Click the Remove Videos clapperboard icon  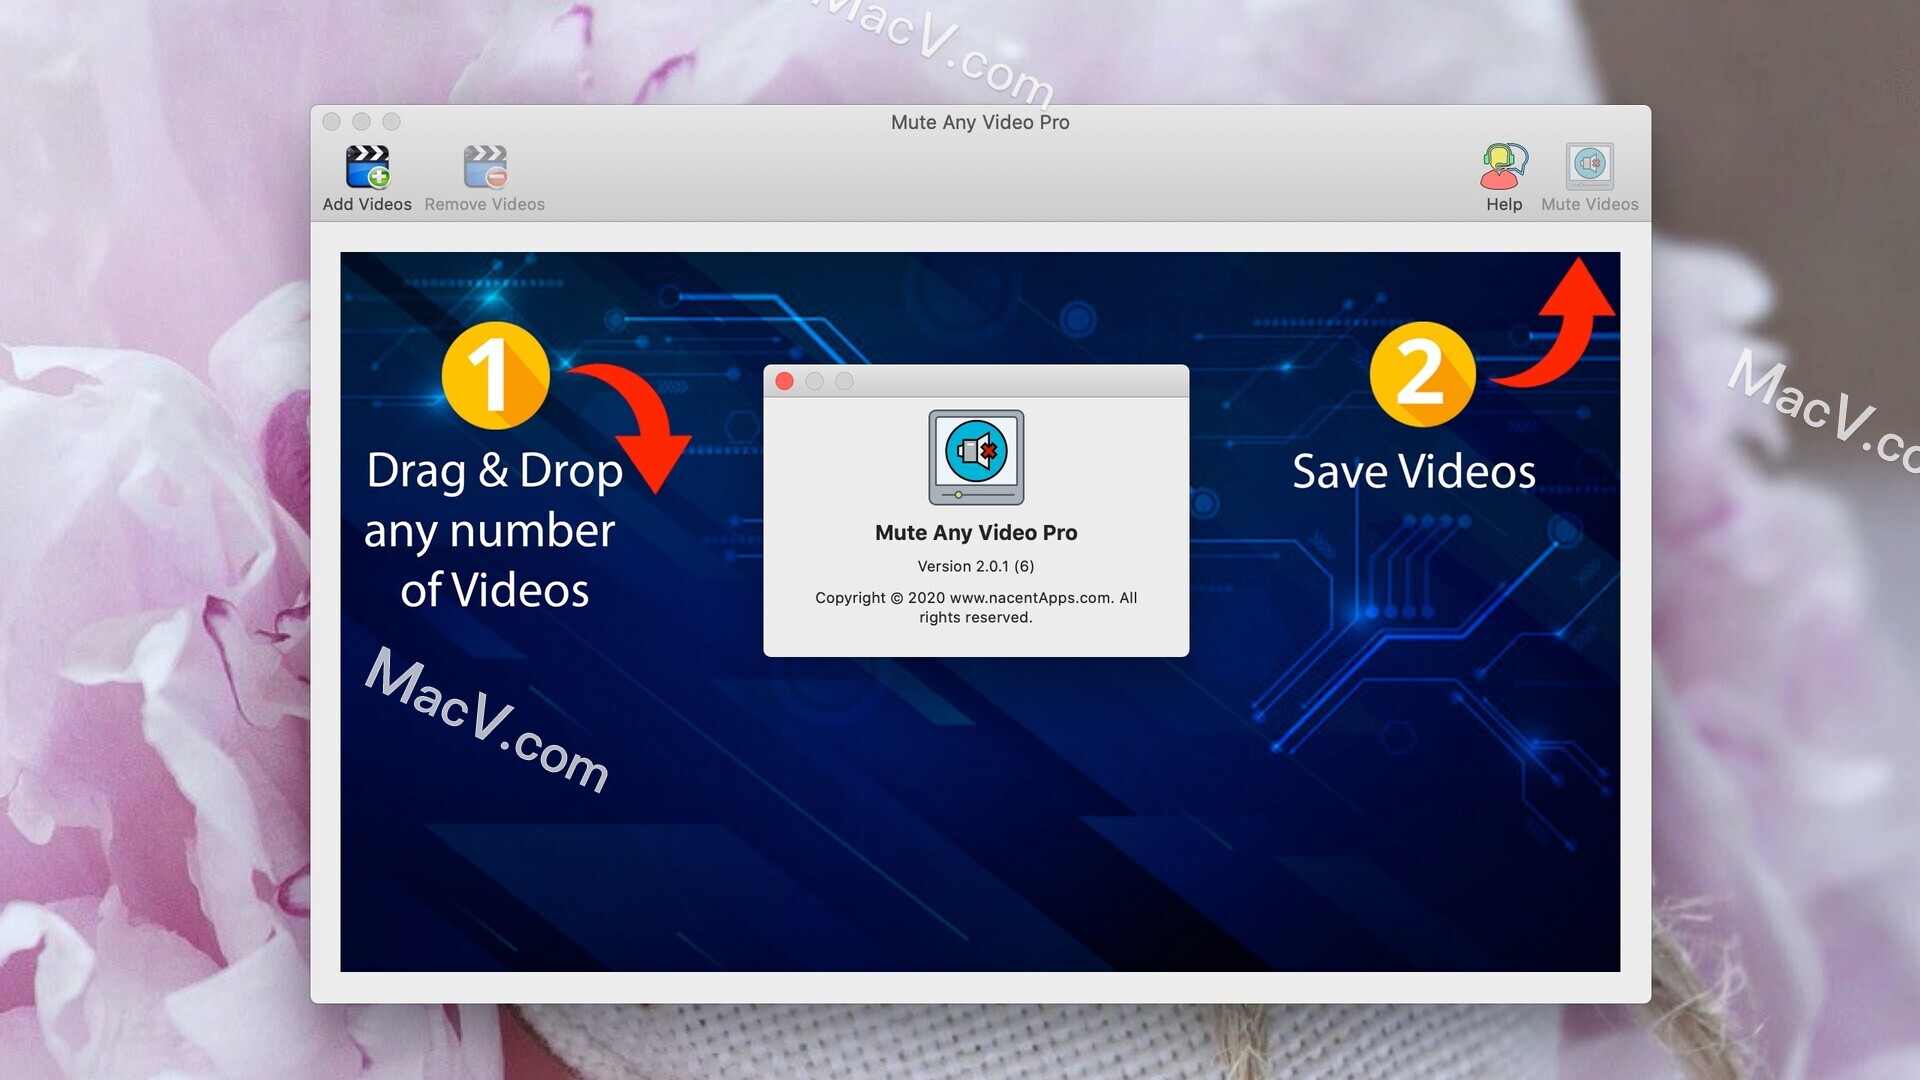(x=485, y=166)
